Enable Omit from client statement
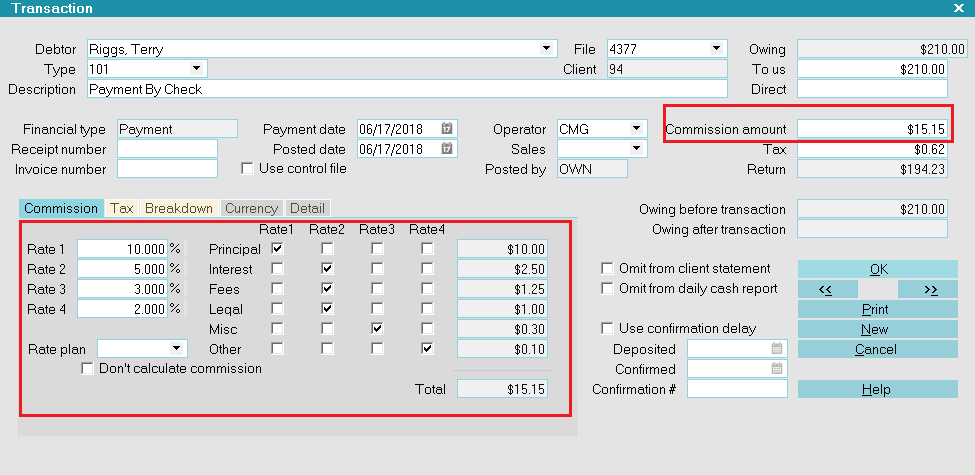The width and height of the screenshot is (975, 475). (607, 269)
